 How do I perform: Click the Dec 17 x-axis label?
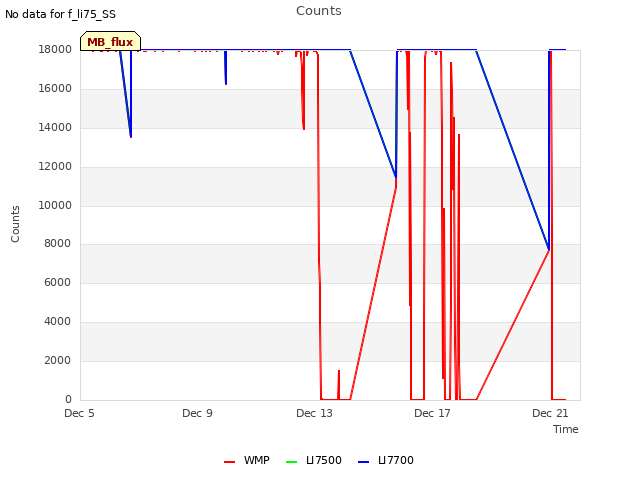[x=432, y=413]
